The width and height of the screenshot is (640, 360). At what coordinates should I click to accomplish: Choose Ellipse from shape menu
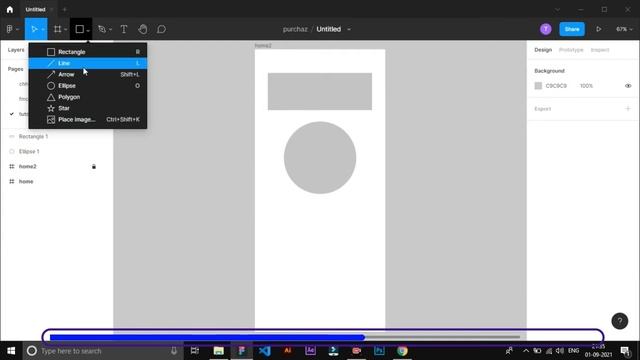tap(88, 86)
